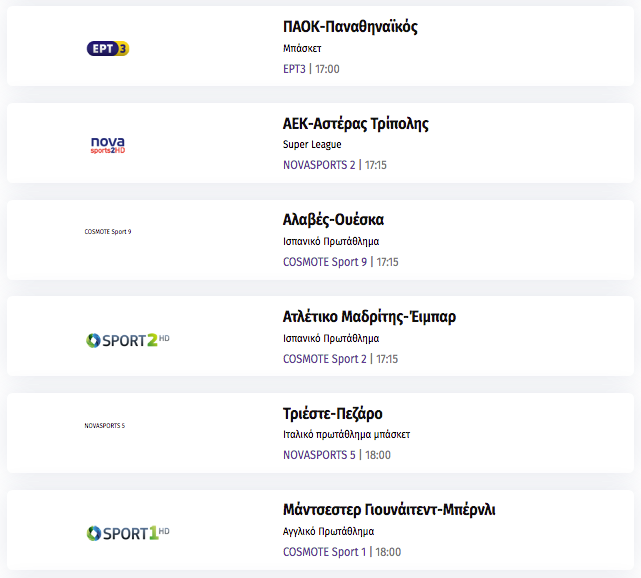Click the purple NOVASPORTS 5 channel link
This screenshot has width=641, height=578.
coord(319,455)
